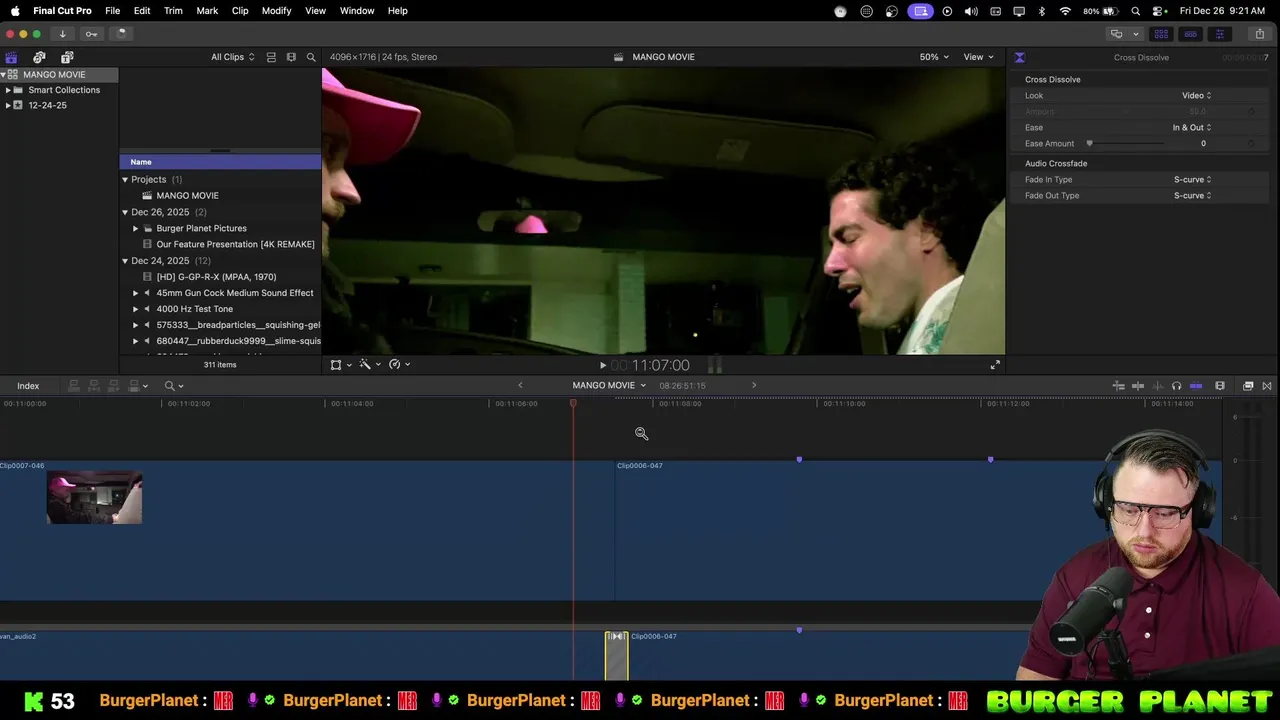The image size is (1280, 720).
Task: Open Fade Out Type S-curve popup
Action: point(1192,195)
